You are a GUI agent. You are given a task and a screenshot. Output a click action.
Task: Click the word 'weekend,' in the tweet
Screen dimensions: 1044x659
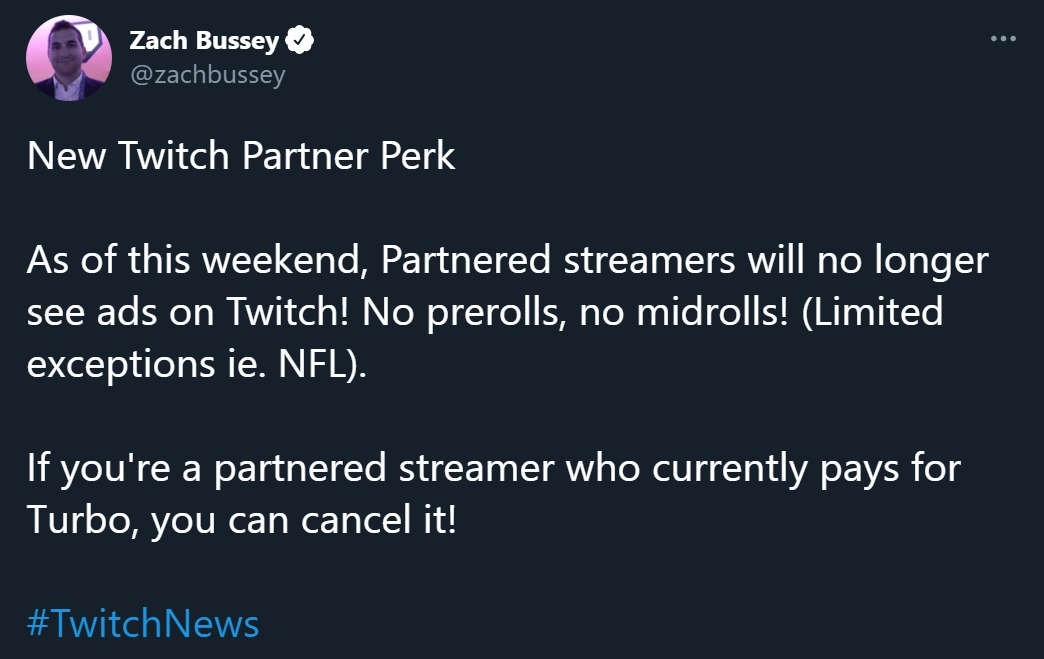286,260
